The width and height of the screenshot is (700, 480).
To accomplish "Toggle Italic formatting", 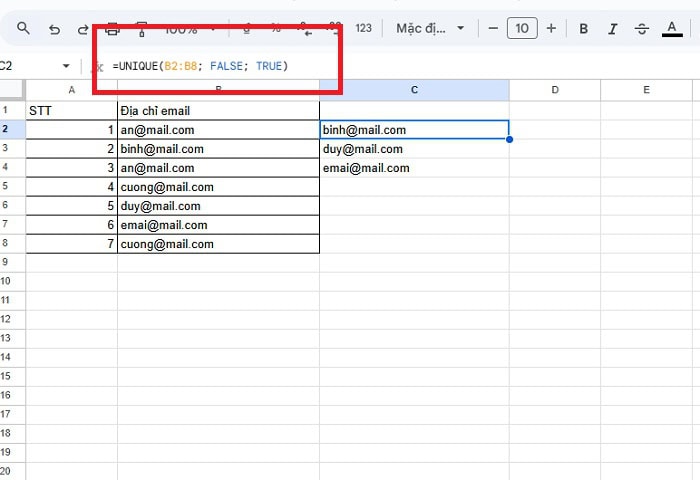I will [x=612, y=29].
